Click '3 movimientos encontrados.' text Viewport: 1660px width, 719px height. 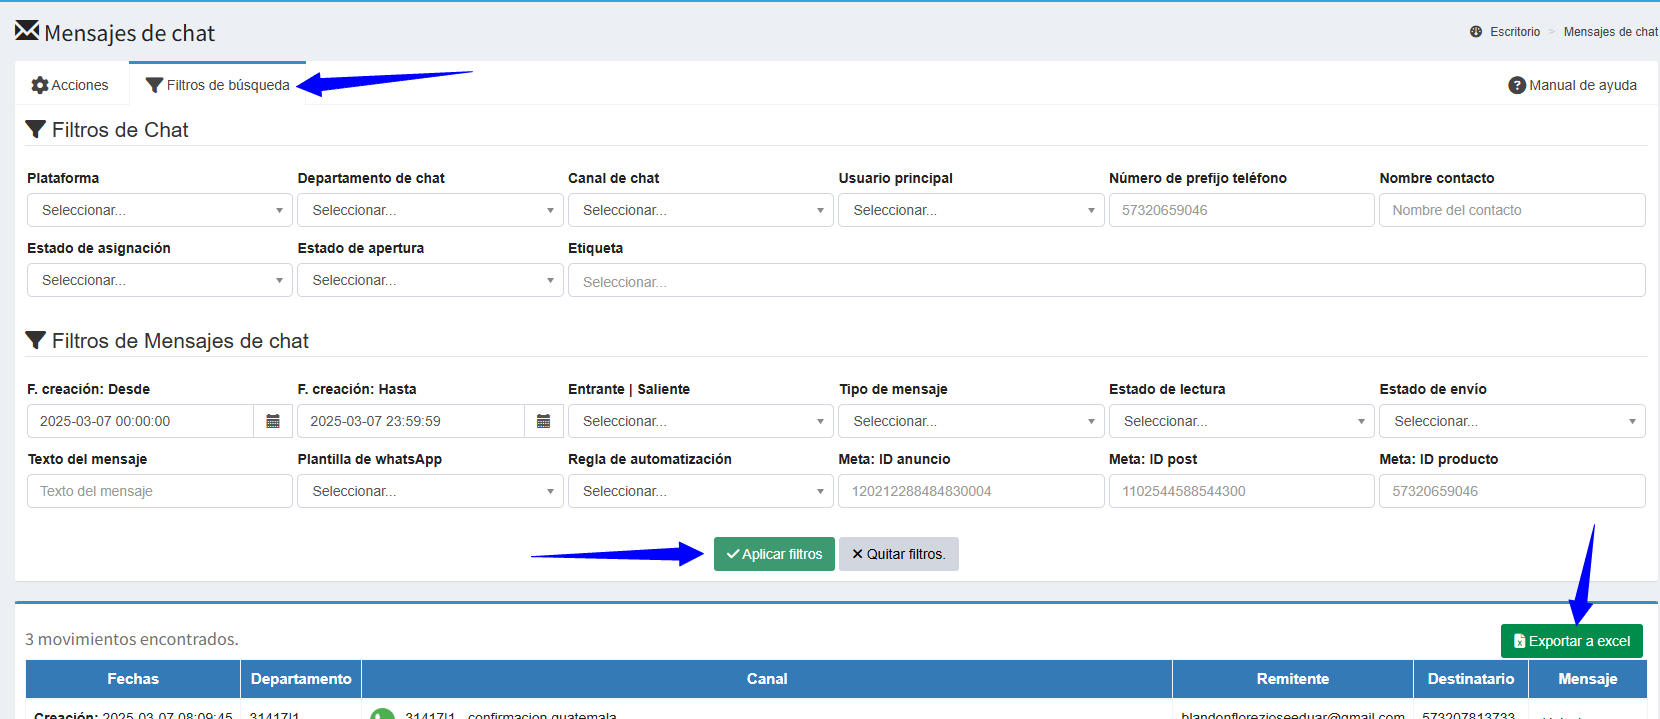[132, 639]
